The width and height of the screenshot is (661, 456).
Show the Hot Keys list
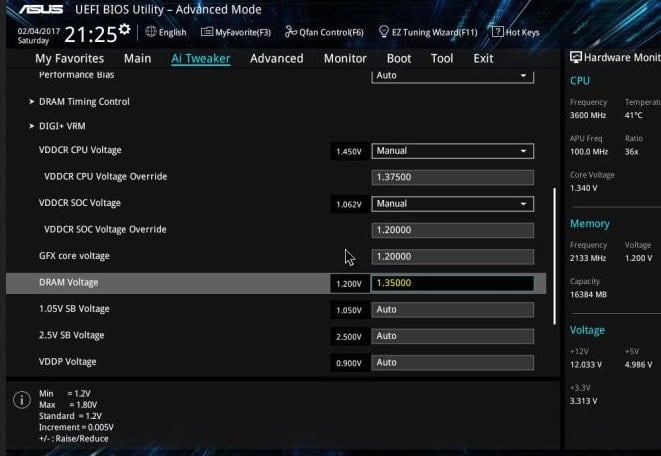coord(522,32)
